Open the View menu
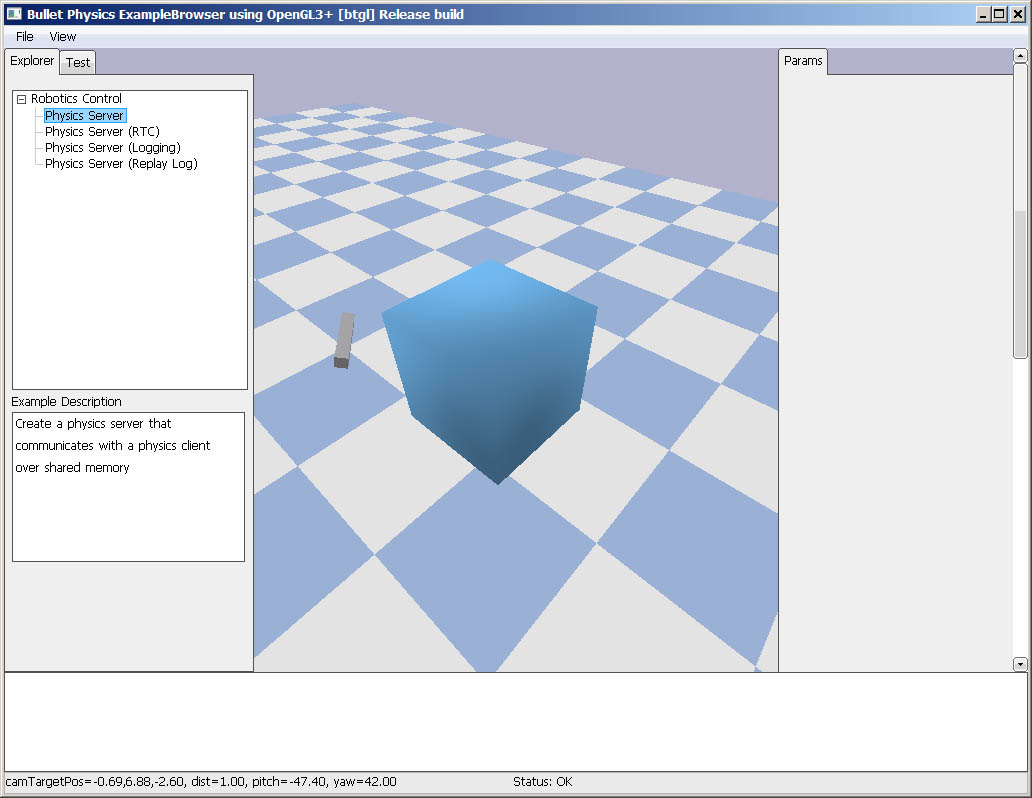Image resolution: width=1032 pixels, height=798 pixels. click(x=63, y=37)
